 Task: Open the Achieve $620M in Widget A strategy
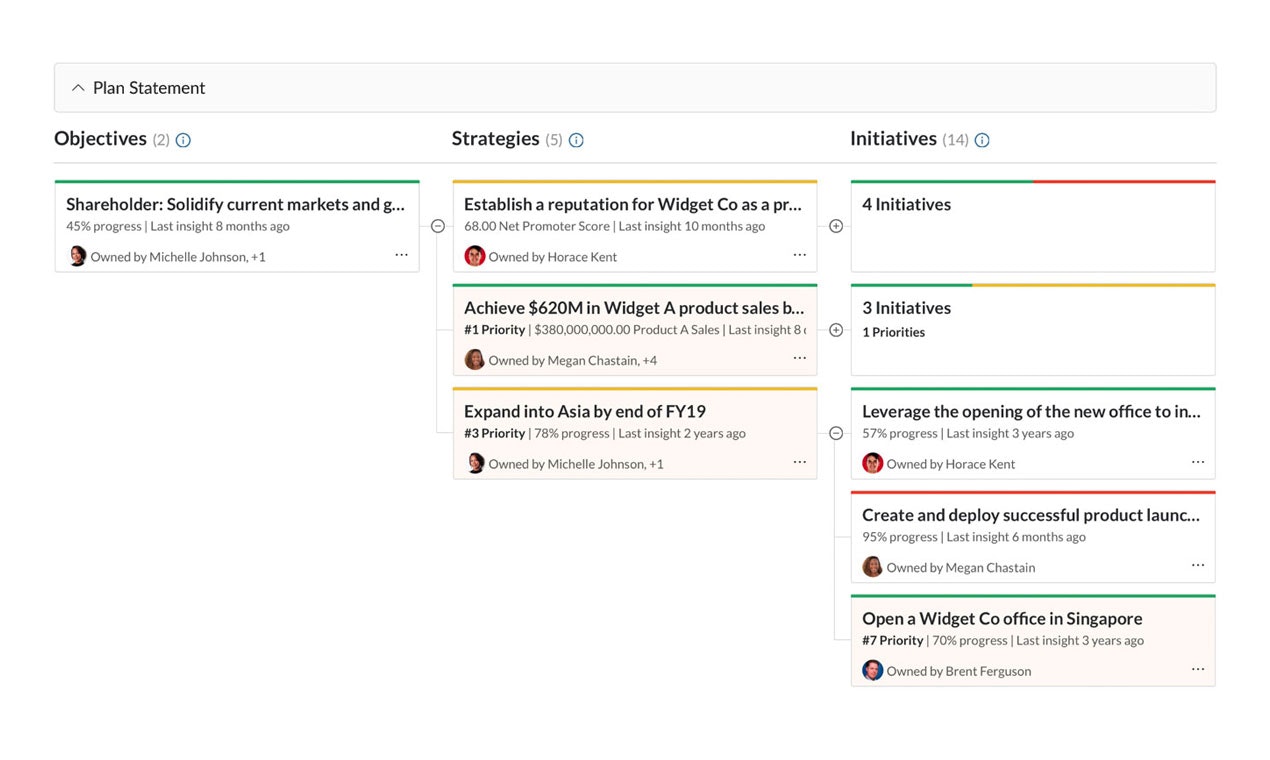pyautogui.click(x=633, y=308)
